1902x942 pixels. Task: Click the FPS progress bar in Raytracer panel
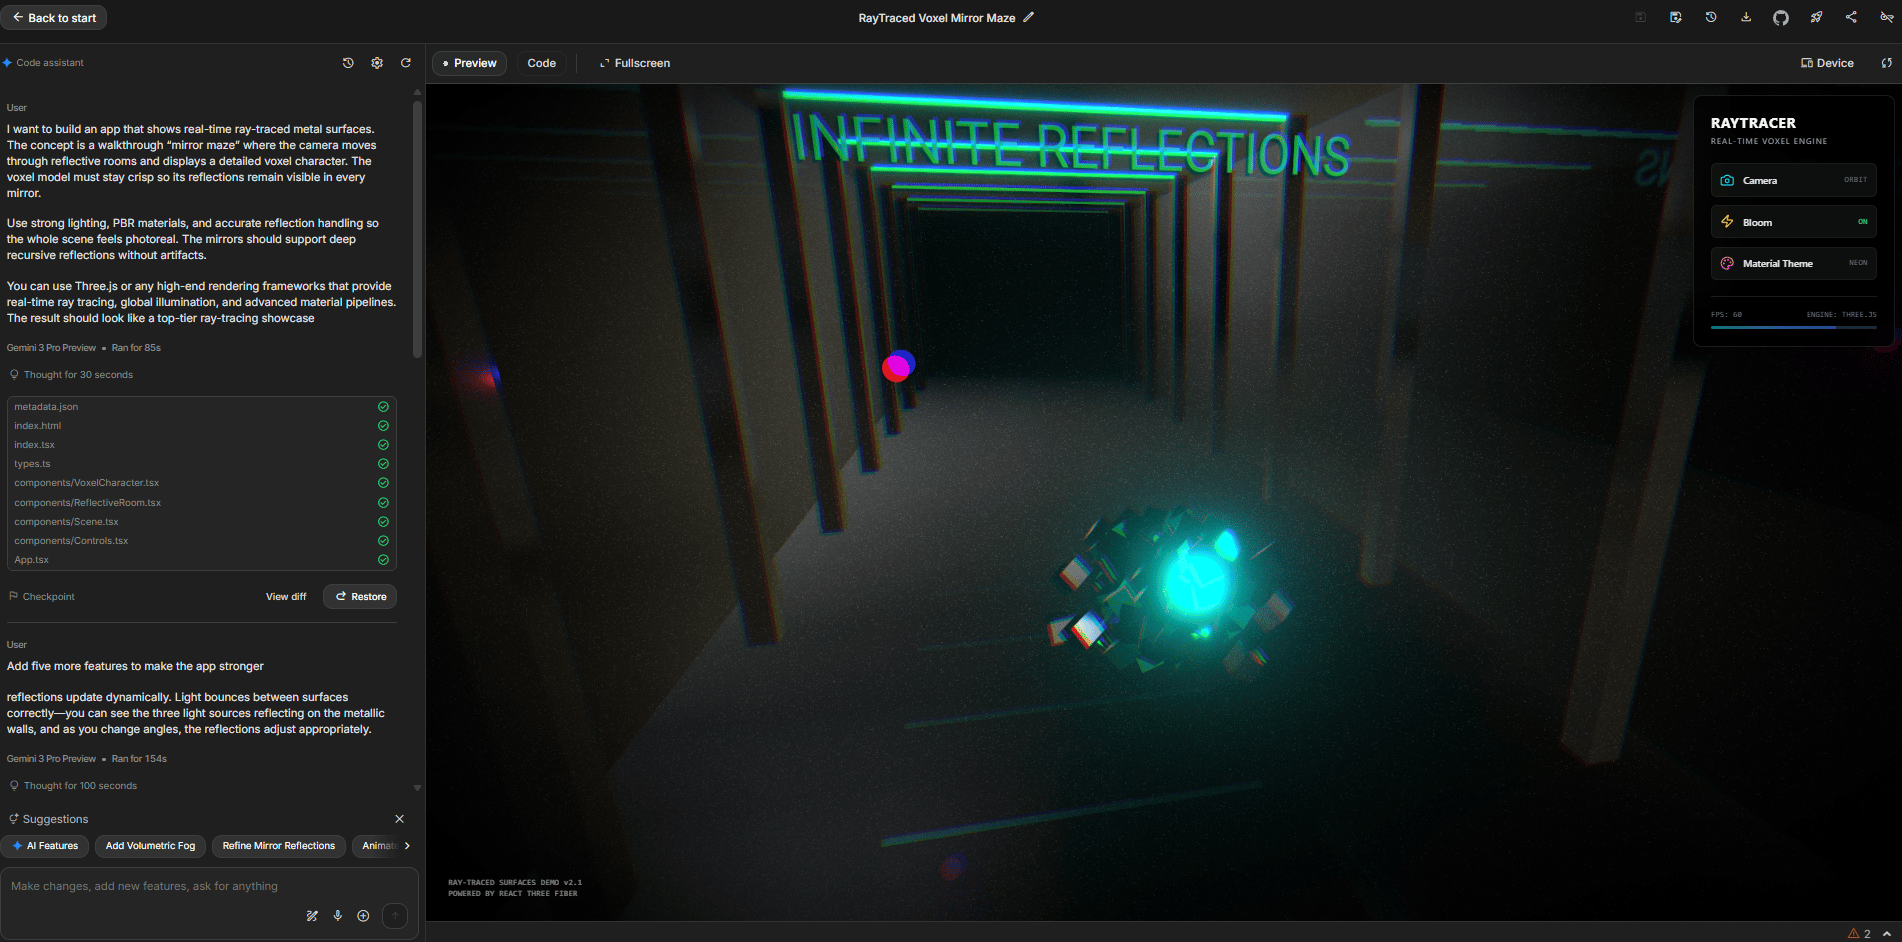(x=1793, y=327)
